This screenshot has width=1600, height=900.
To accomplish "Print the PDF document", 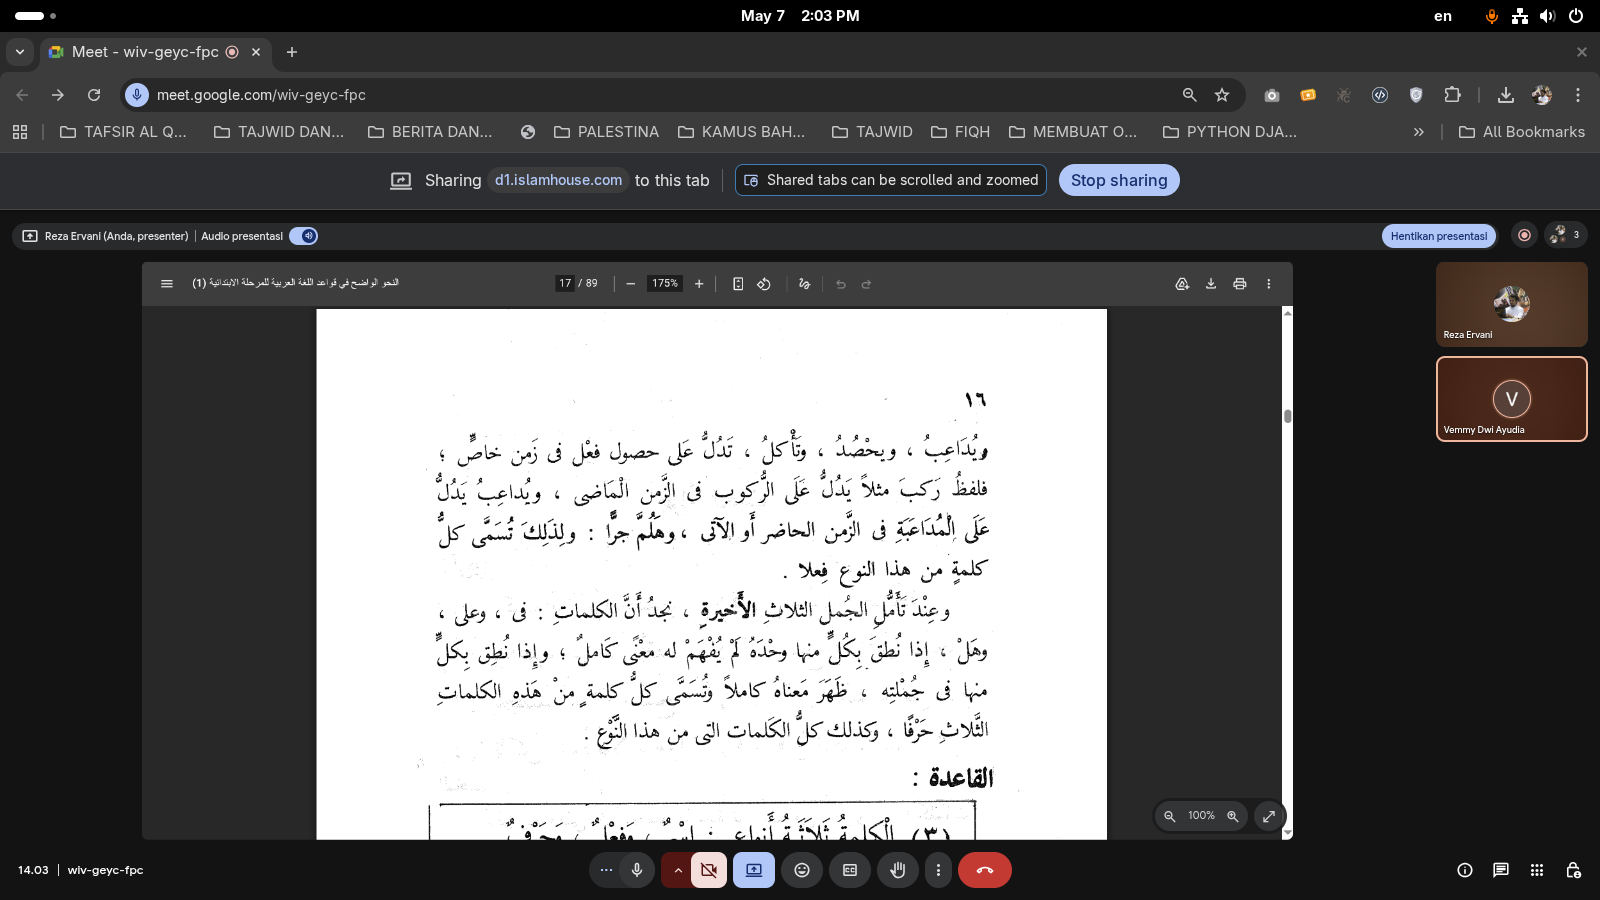I will pos(1240,284).
